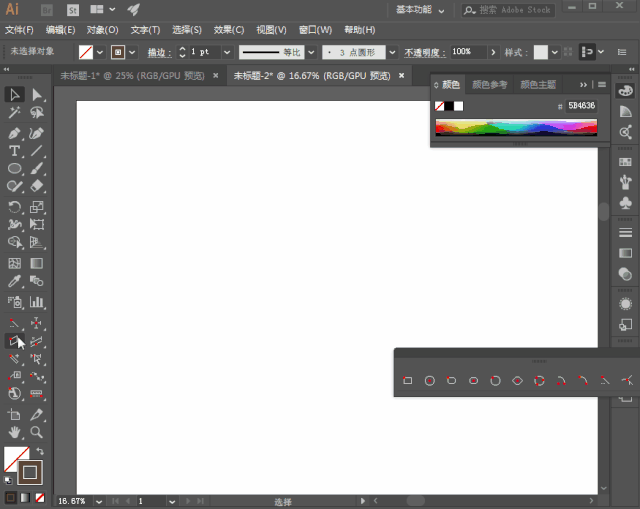Click the hex color value field
640x509 pixels.
coord(582,106)
